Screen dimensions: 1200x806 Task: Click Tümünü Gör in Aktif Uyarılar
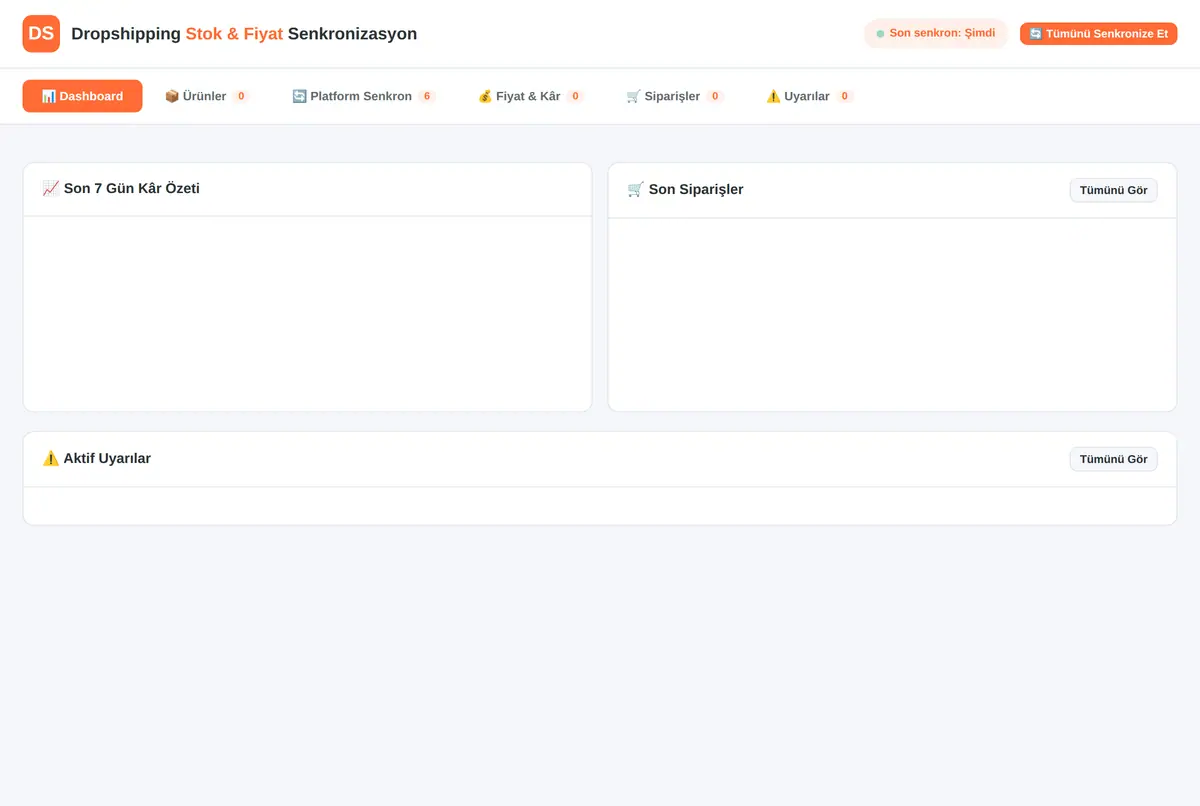[x=1113, y=459]
